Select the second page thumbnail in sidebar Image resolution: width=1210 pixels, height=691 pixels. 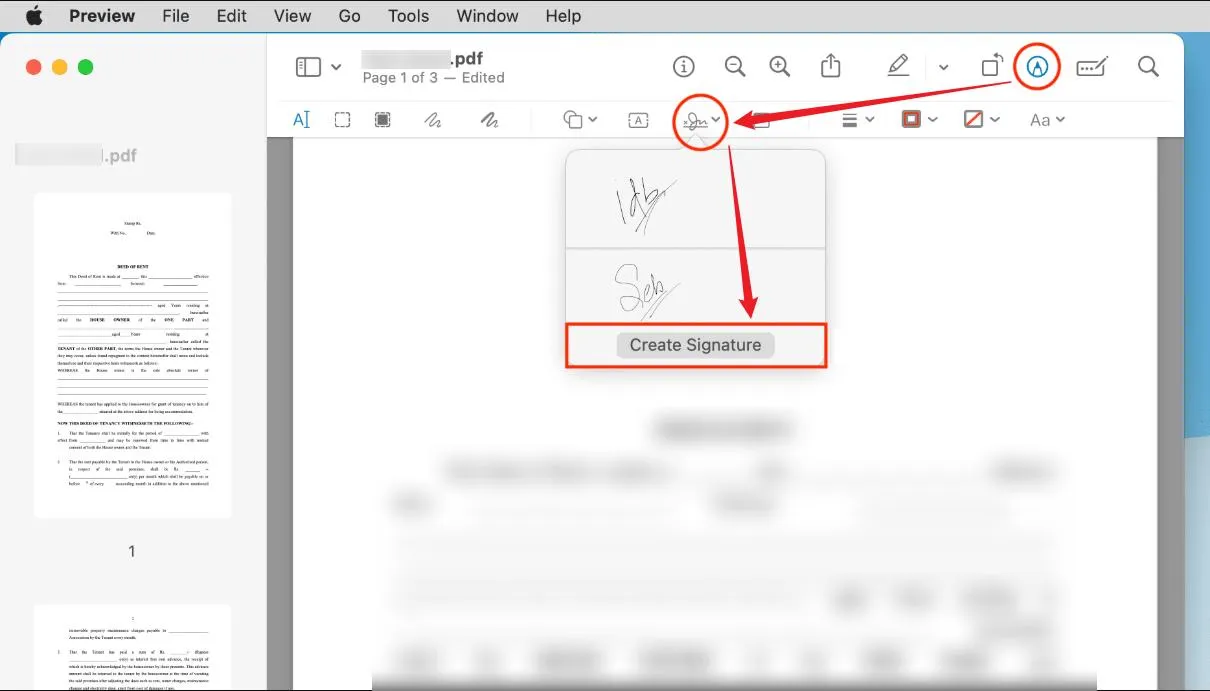click(133, 647)
